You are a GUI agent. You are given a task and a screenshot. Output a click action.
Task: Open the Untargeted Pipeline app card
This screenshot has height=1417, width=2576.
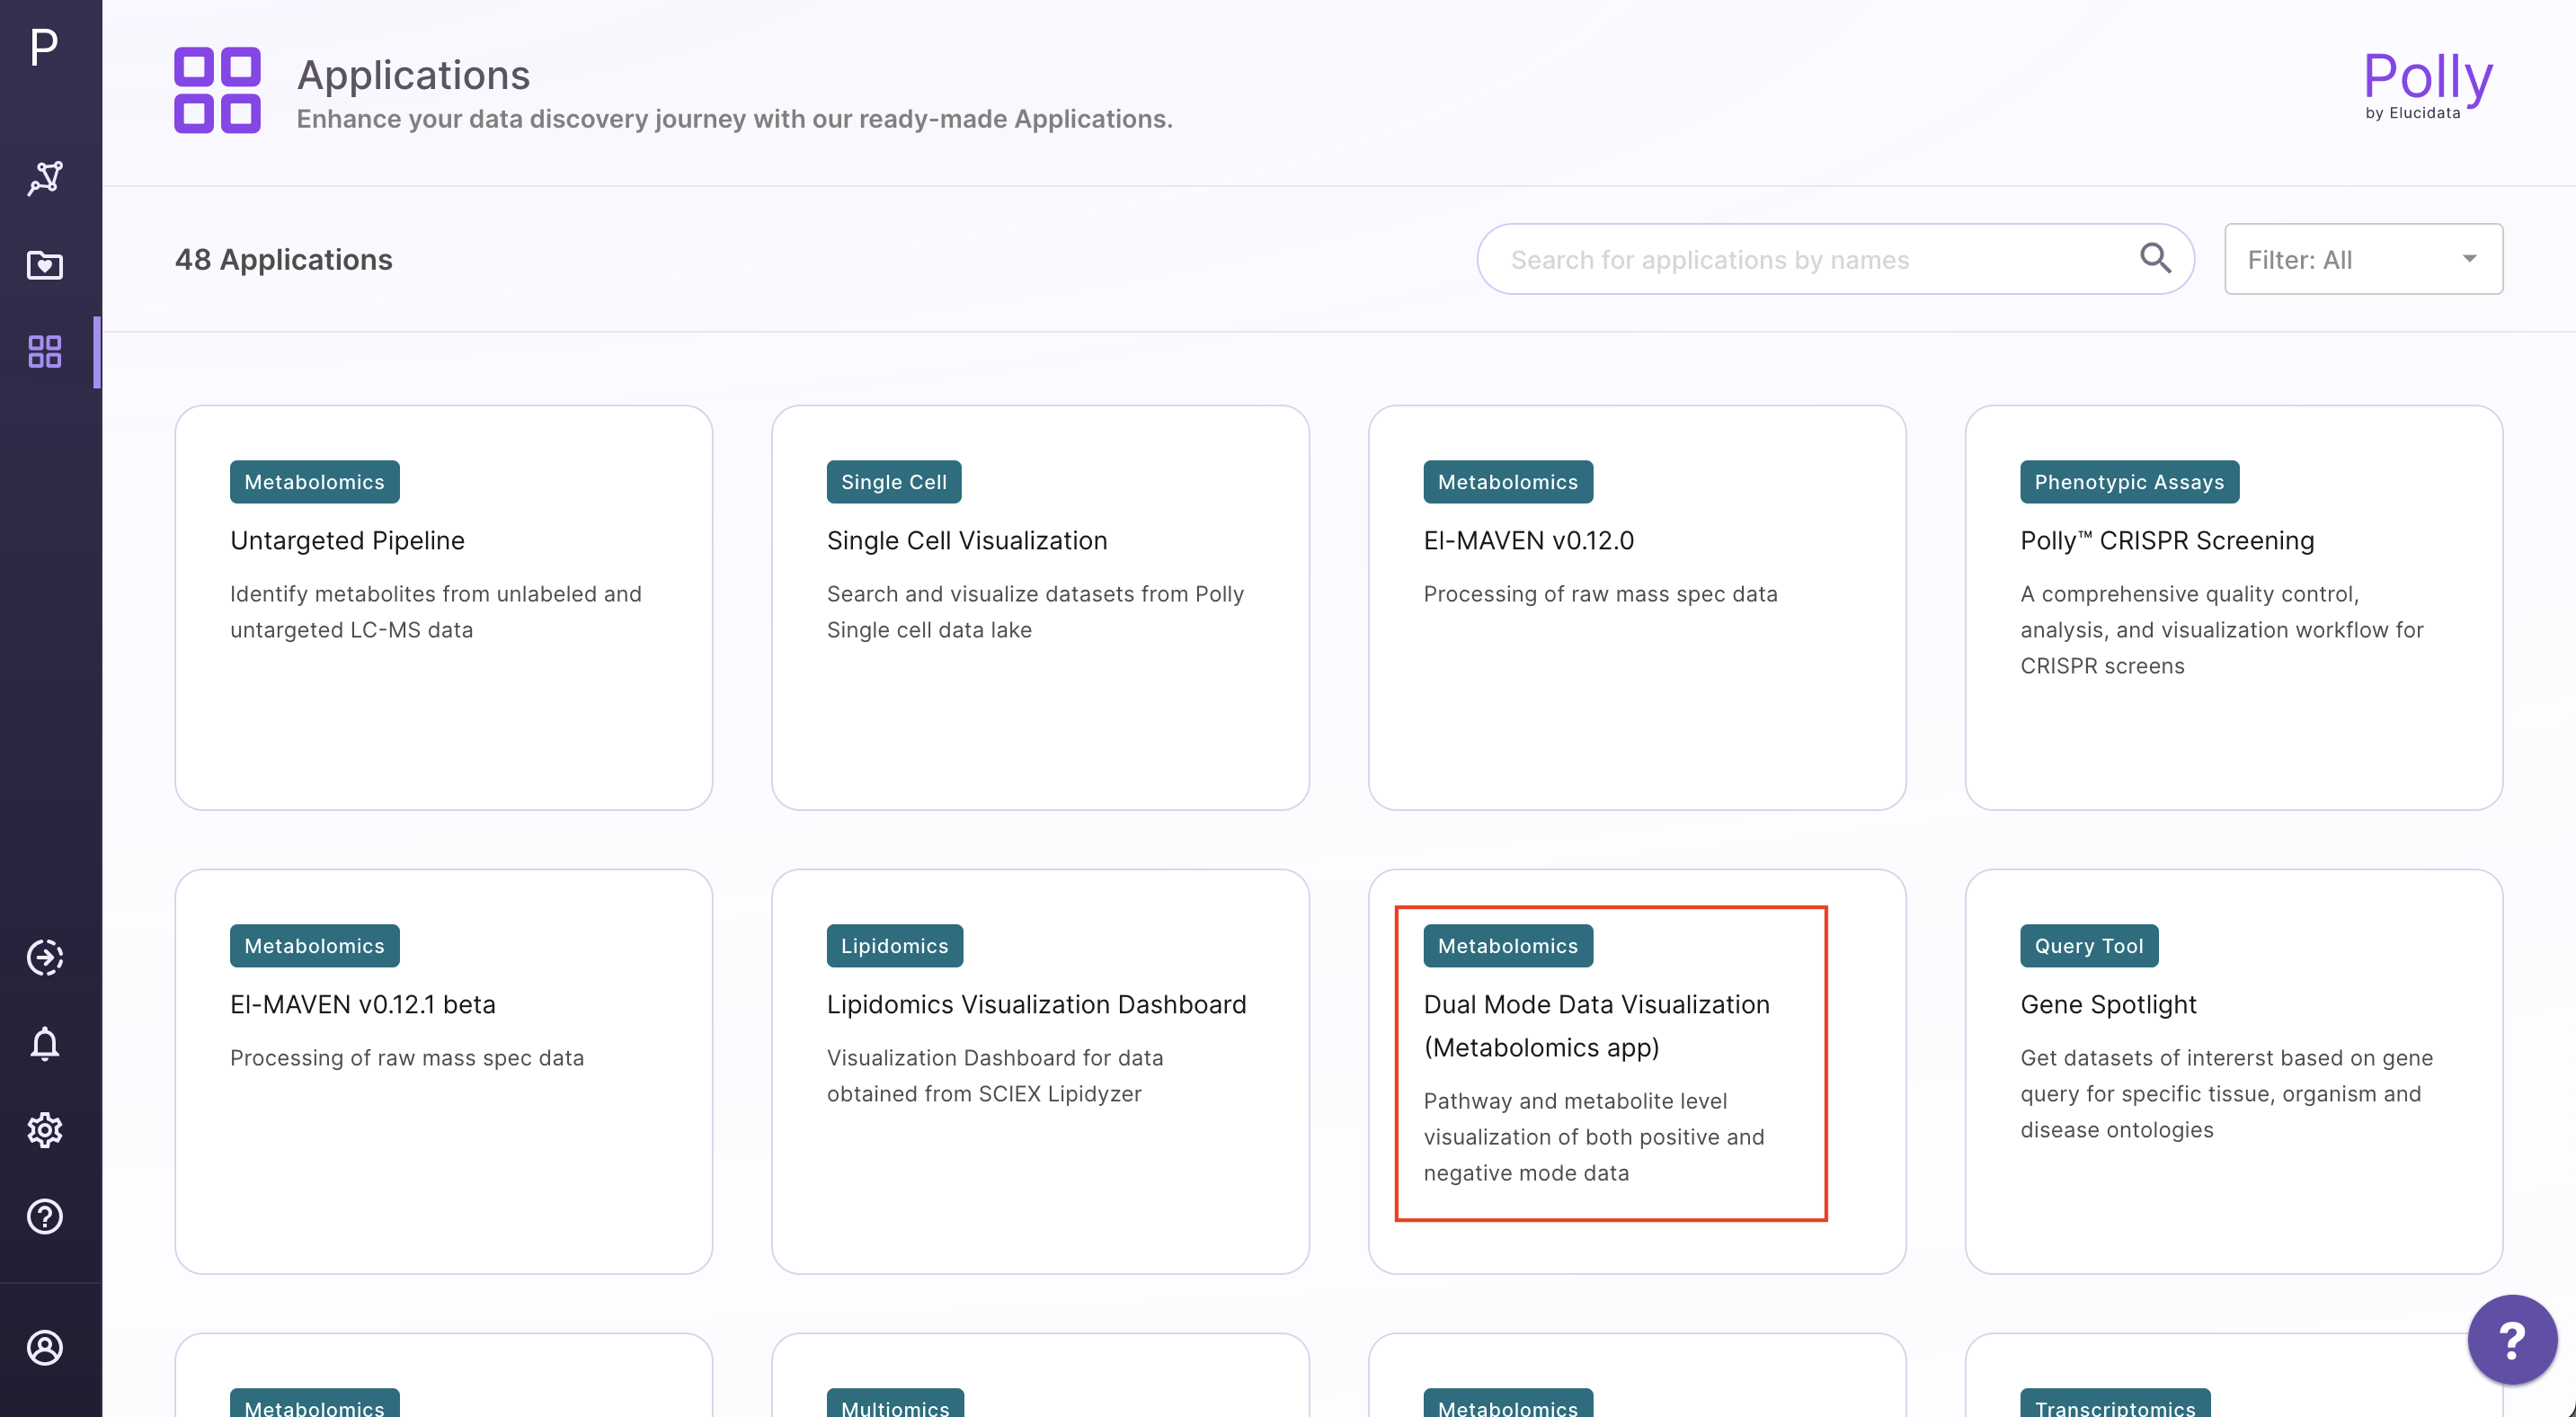point(443,607)
